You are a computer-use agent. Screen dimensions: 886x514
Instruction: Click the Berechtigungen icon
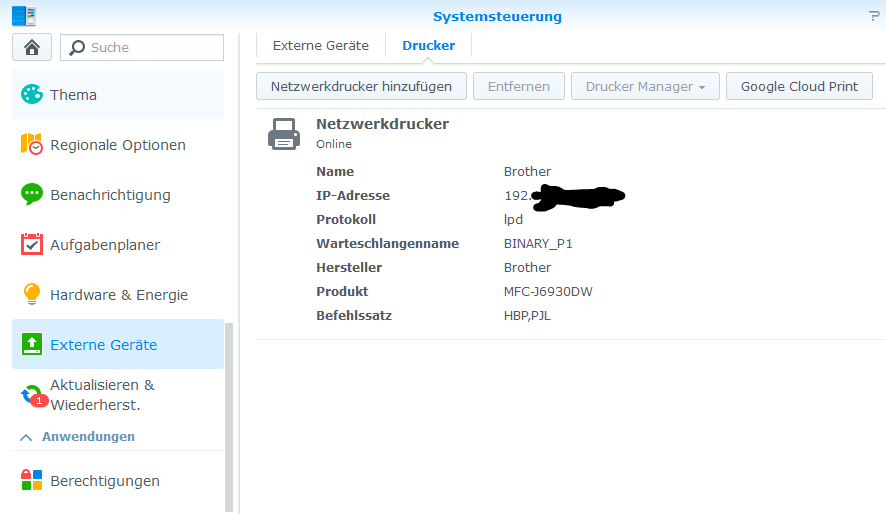[x=32, y=481]
